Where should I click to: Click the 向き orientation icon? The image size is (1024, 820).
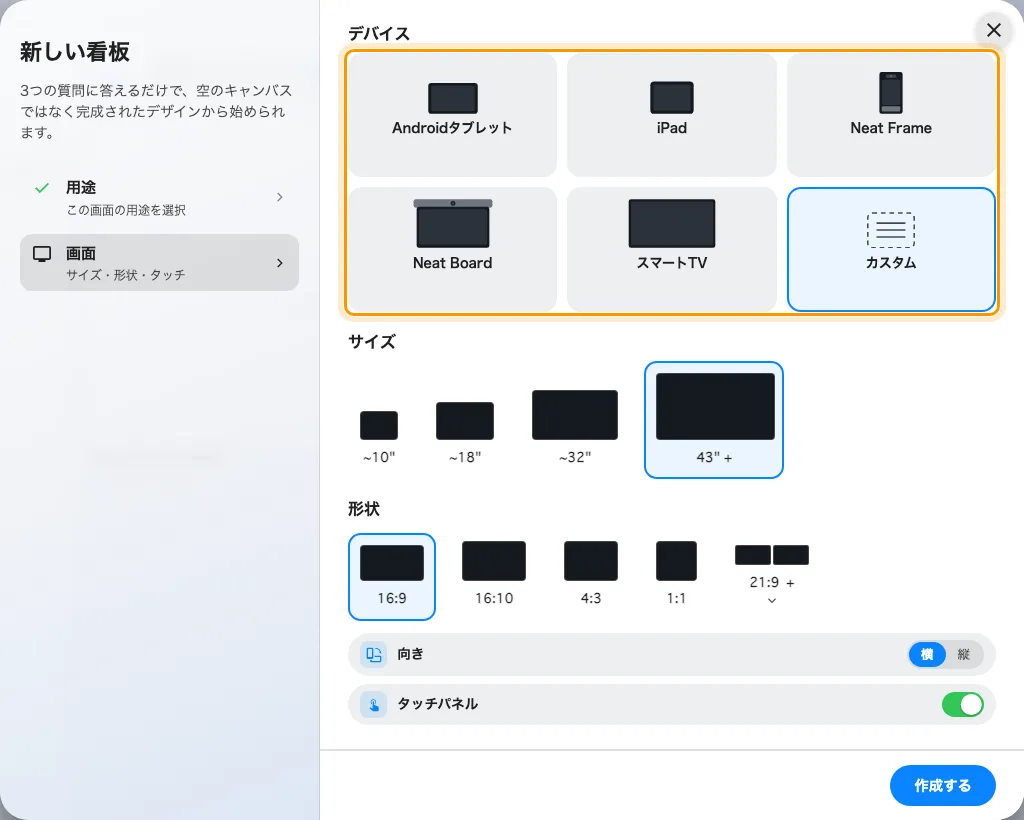coord(374,654)
